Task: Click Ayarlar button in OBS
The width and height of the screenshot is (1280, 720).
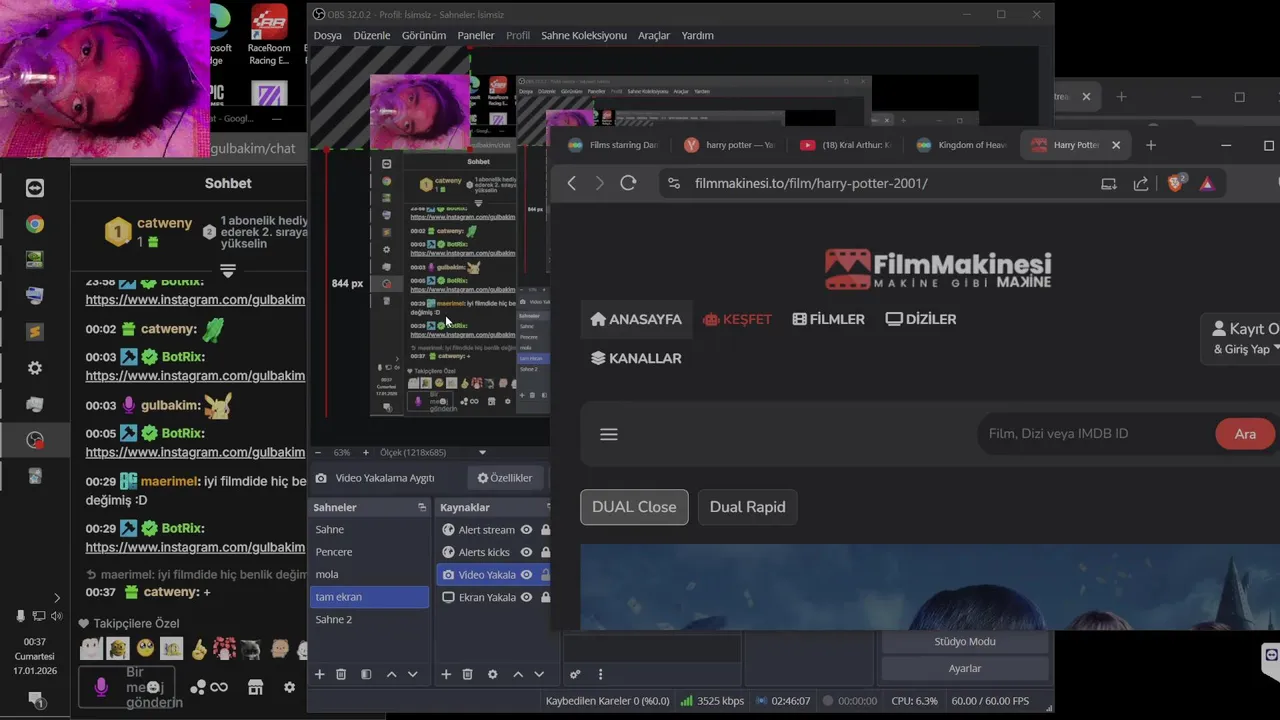Action: pos(965,668)
